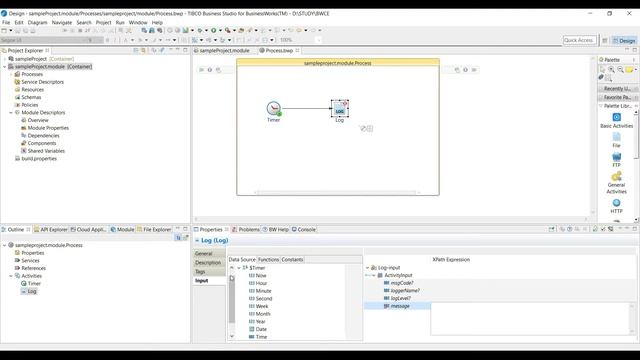This screenshot has height=360, width=640.
Task: Expand the Processes folder
Action: pos(11,74)
